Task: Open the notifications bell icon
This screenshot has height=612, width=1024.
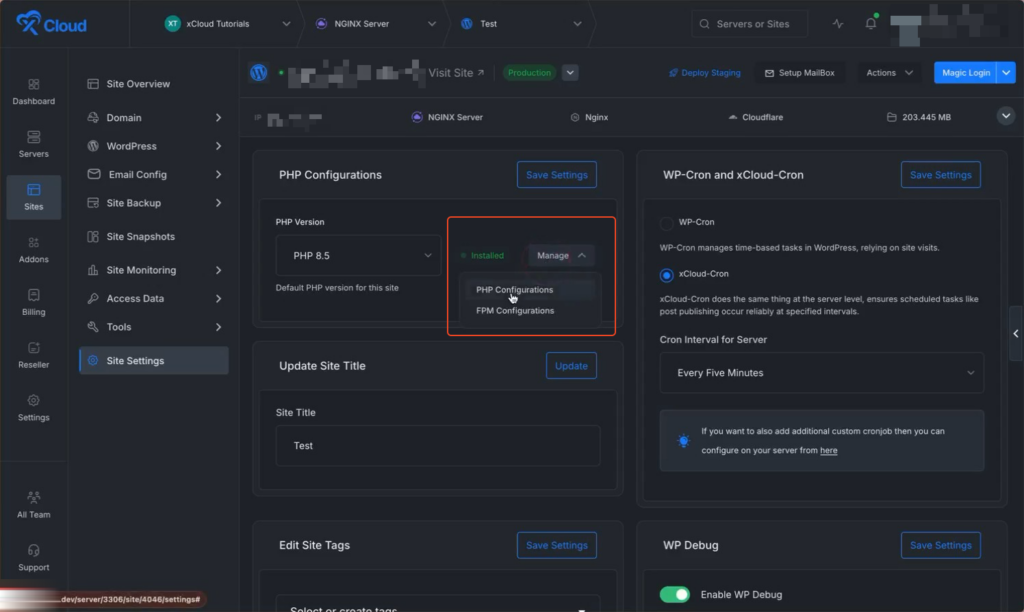Action: (x=870, y=24)
